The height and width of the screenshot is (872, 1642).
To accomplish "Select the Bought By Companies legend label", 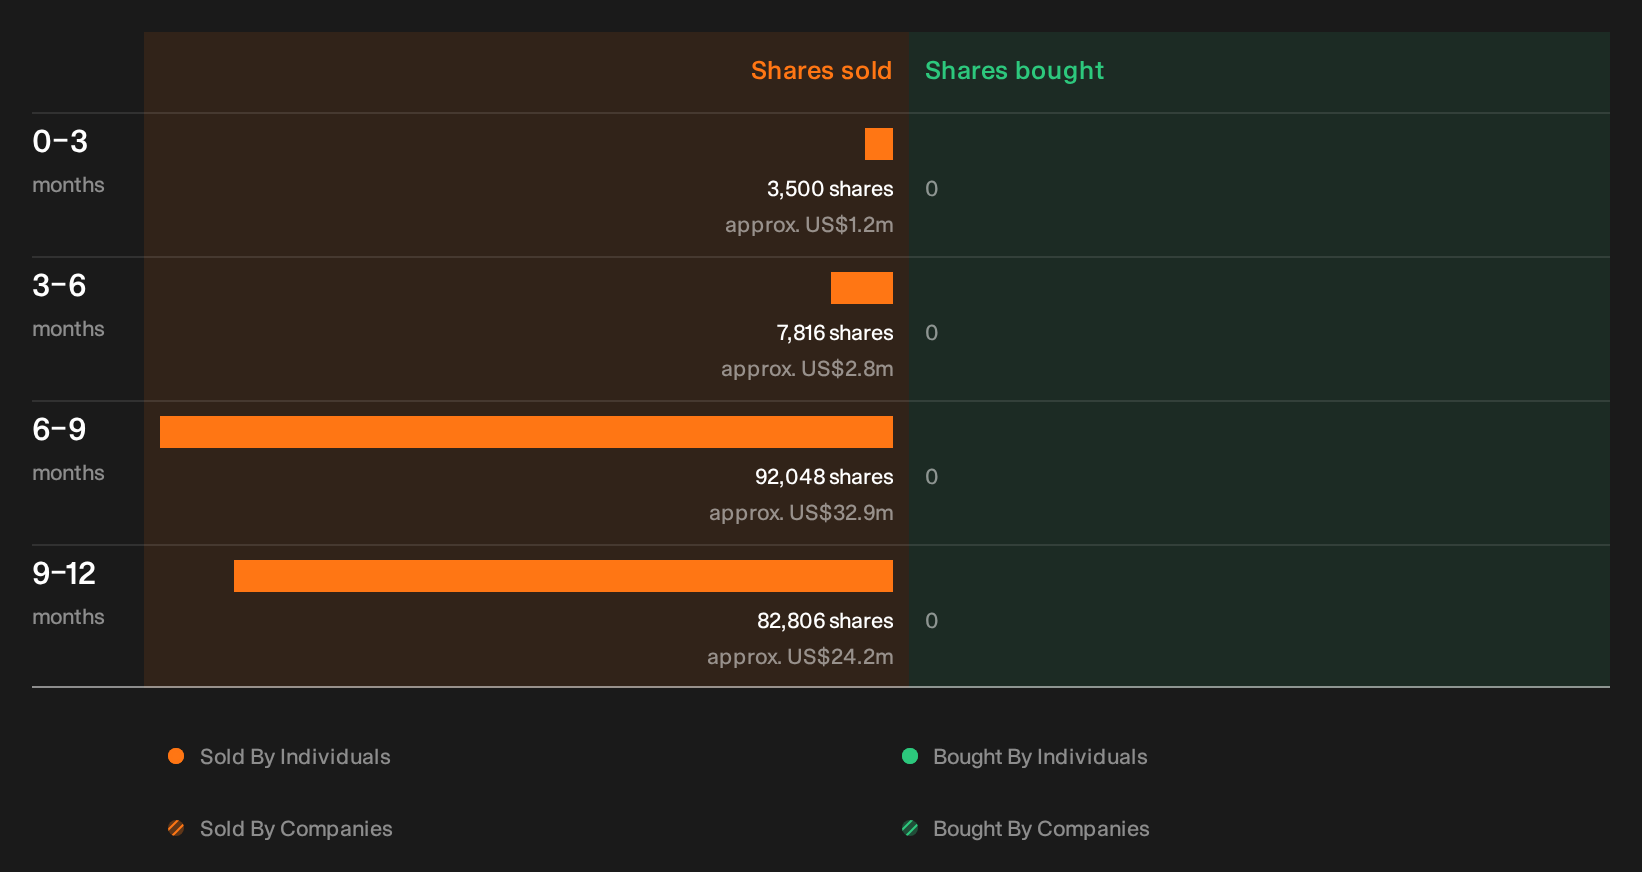I will (x=1041, y=829).
